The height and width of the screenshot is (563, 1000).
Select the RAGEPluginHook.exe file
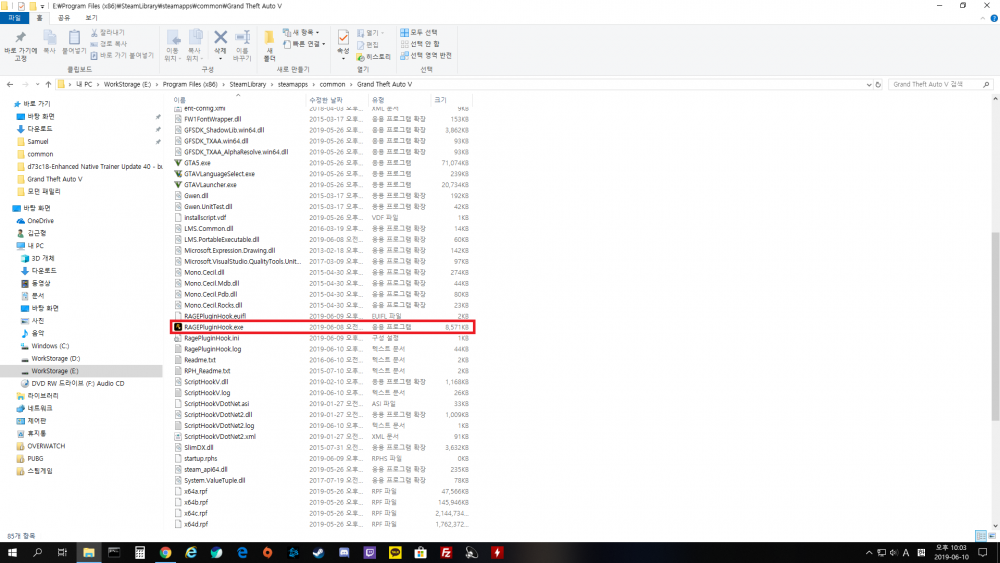322,327
